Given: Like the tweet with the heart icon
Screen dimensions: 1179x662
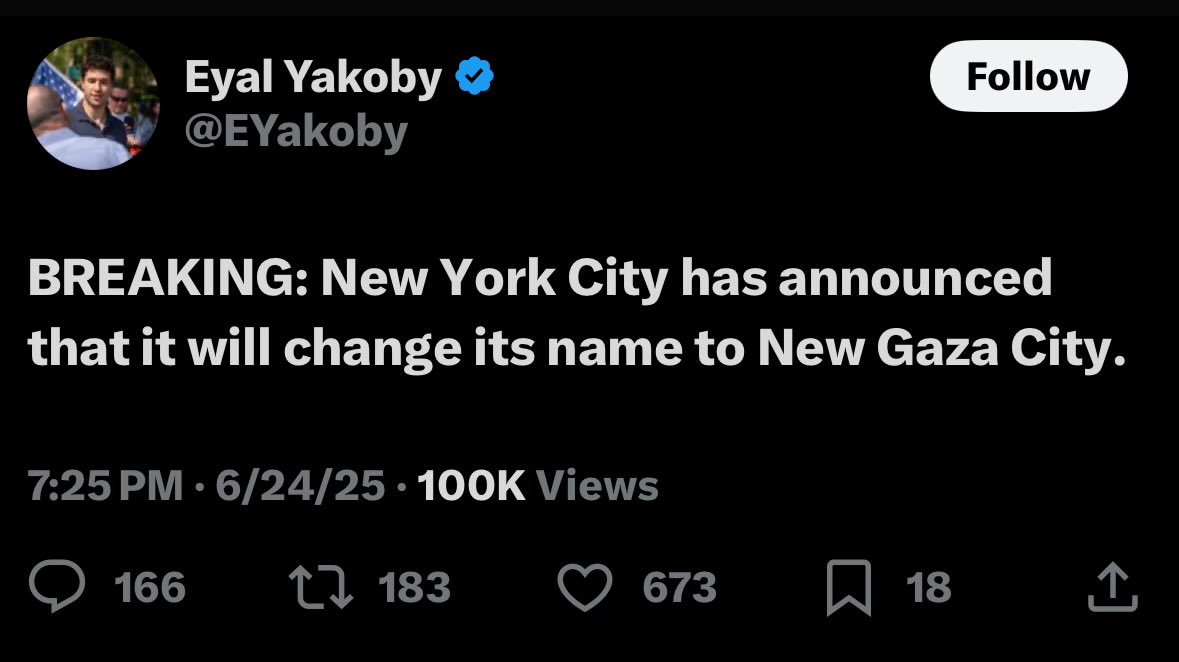Looking at the screenshot, I should pos(584,588).
